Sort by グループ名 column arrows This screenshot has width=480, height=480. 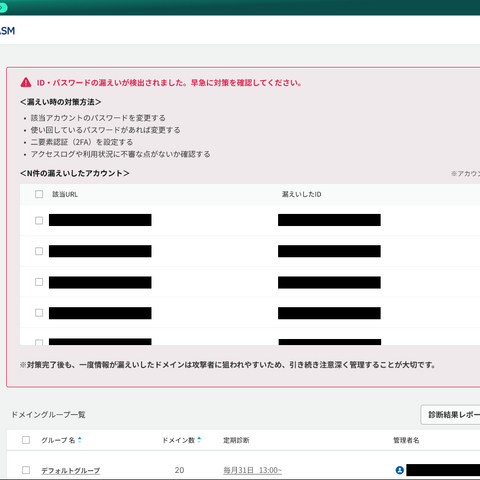click(x=80, y=440)
